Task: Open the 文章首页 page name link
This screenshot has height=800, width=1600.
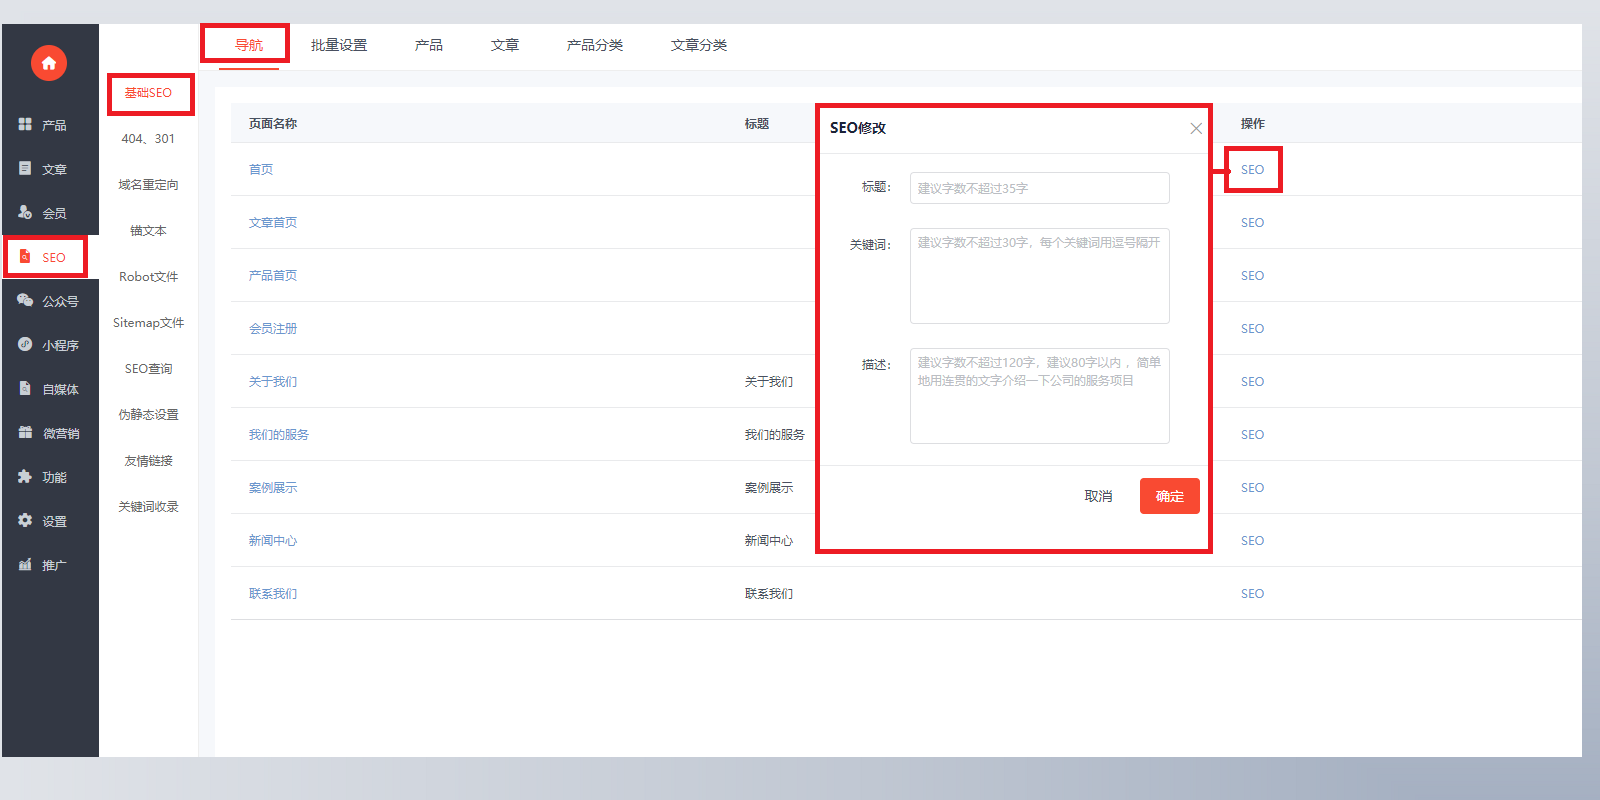Action: coord(273,223)
